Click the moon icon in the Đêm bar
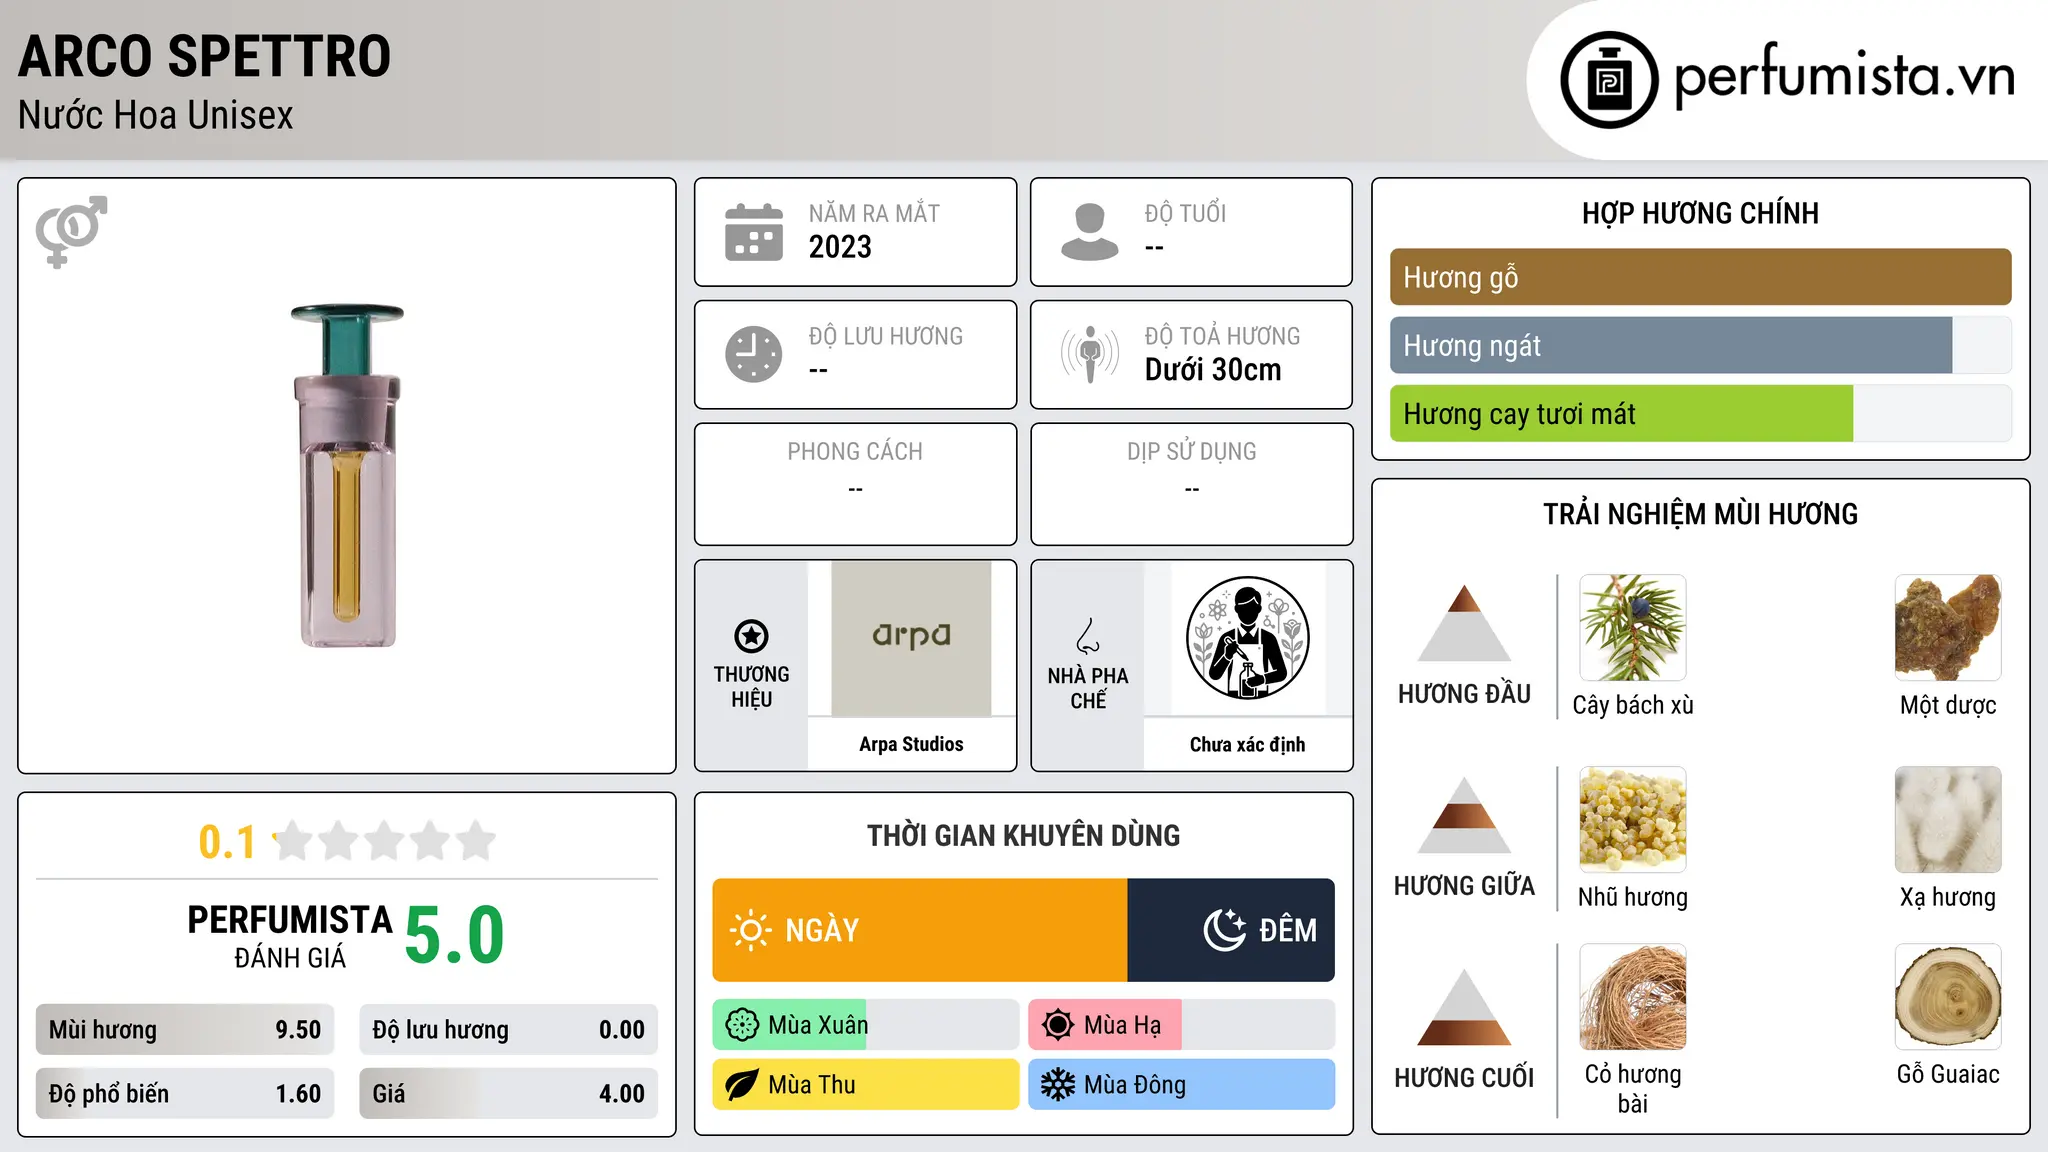2048x1152 pixels. pos(1224,930)
